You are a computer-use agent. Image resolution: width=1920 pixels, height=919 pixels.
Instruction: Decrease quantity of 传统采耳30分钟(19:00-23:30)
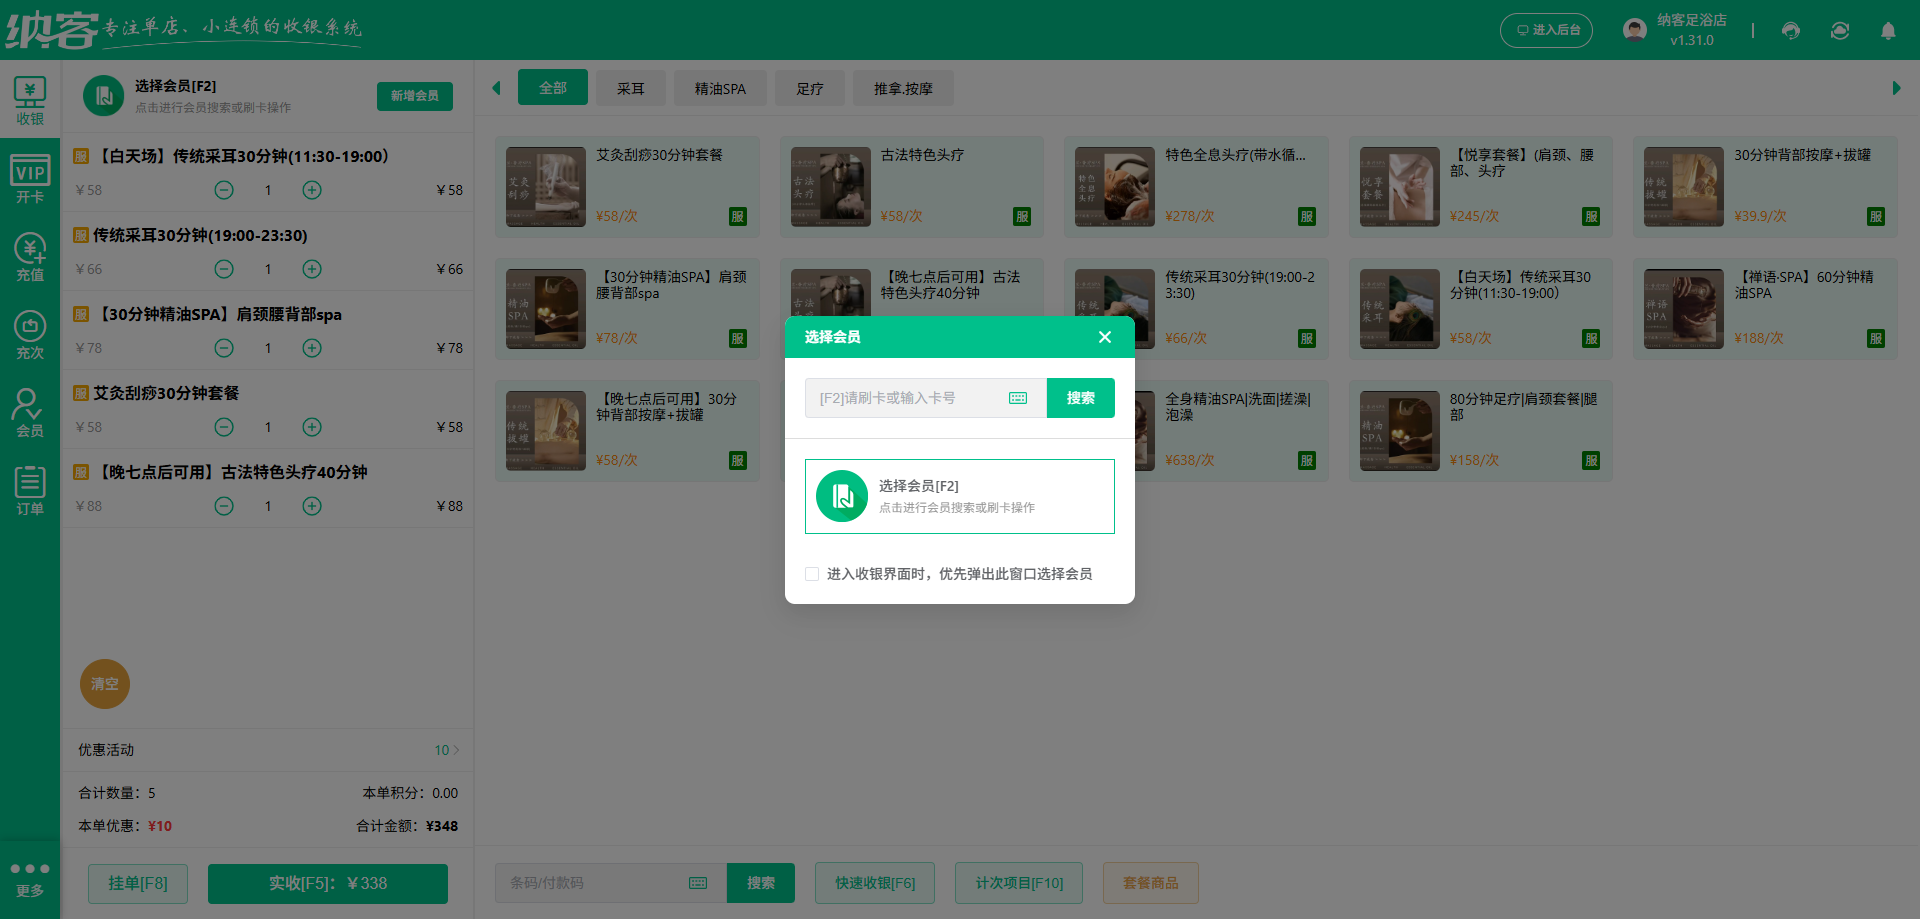point(224,269)
